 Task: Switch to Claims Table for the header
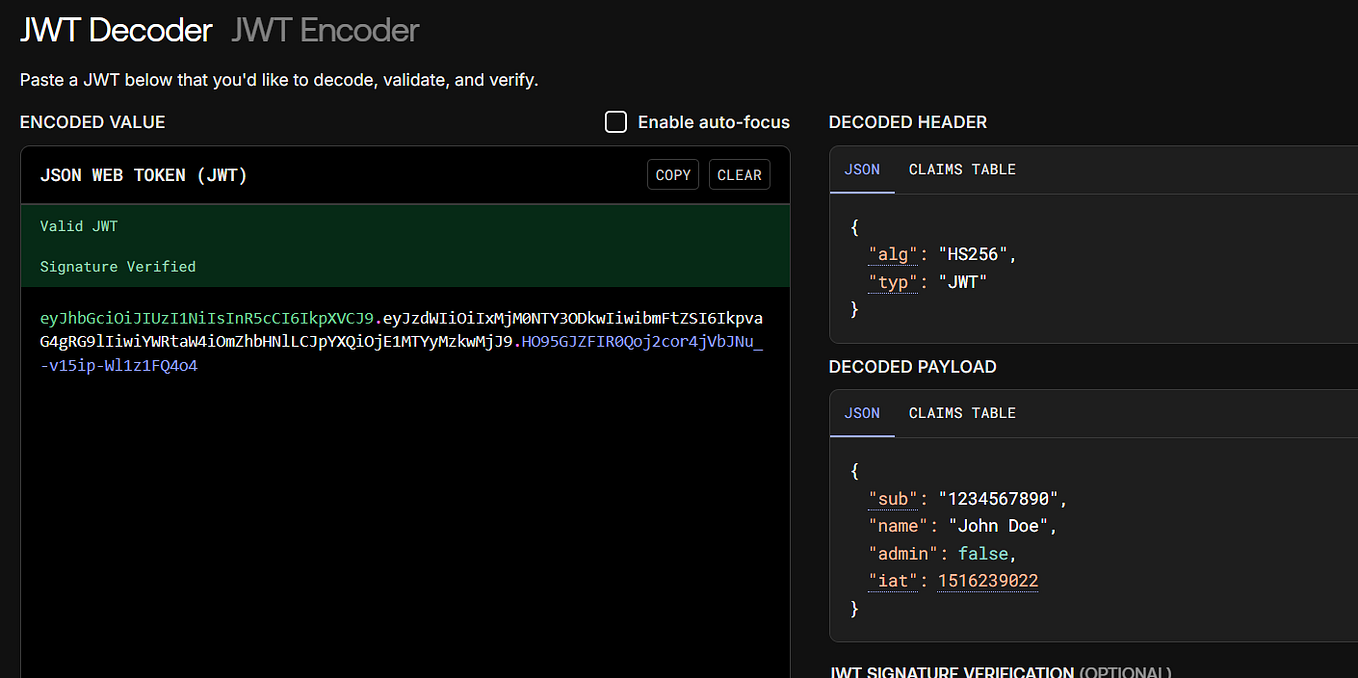click(x=962, y=169)
